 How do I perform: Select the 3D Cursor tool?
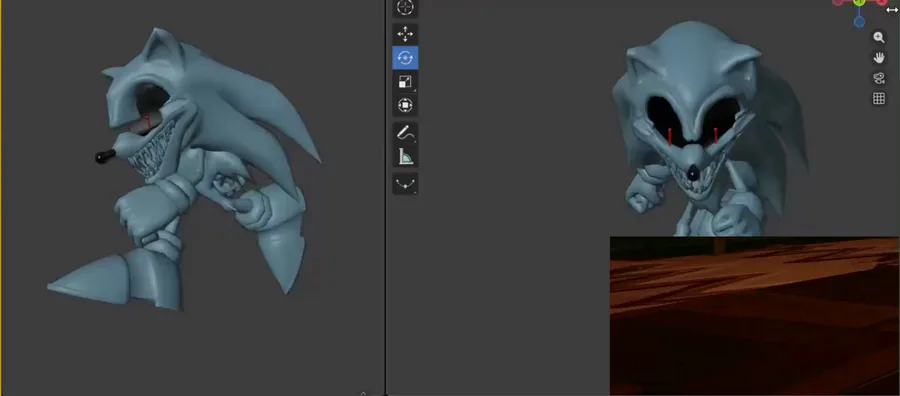tap(405, 7)
